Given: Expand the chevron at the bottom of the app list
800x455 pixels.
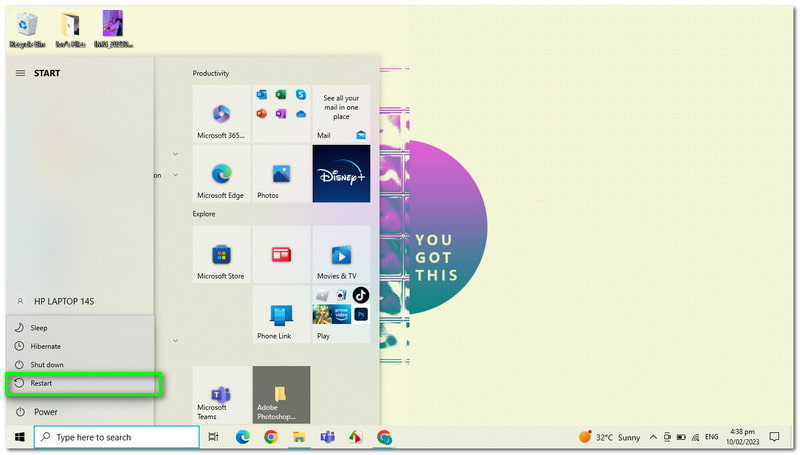Looking at the screenshot, I should click(x=175, y=340).
